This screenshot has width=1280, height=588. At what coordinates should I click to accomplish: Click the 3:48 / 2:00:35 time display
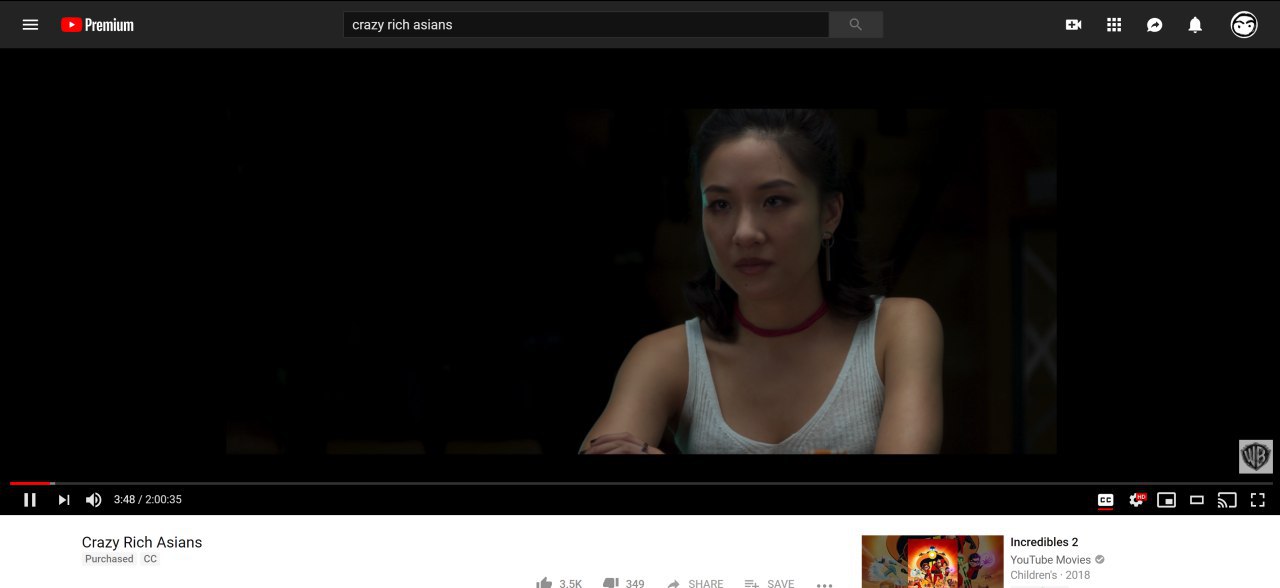point(148,500)
